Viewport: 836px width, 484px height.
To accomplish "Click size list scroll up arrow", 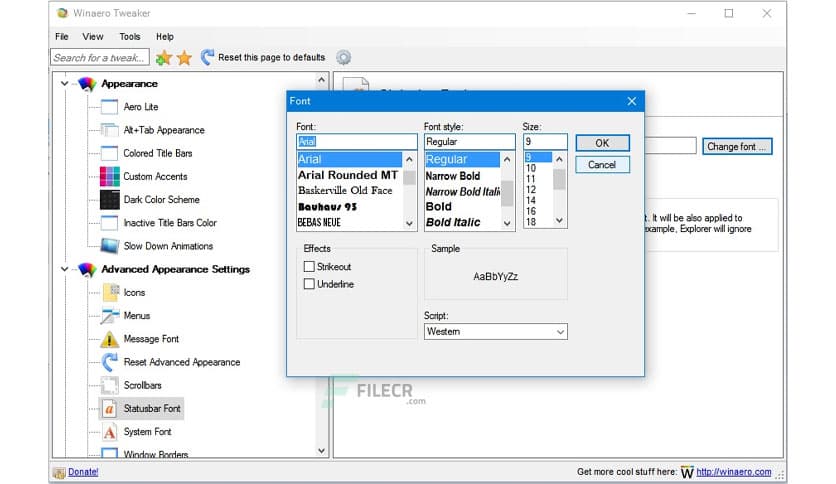I will 559,159.
